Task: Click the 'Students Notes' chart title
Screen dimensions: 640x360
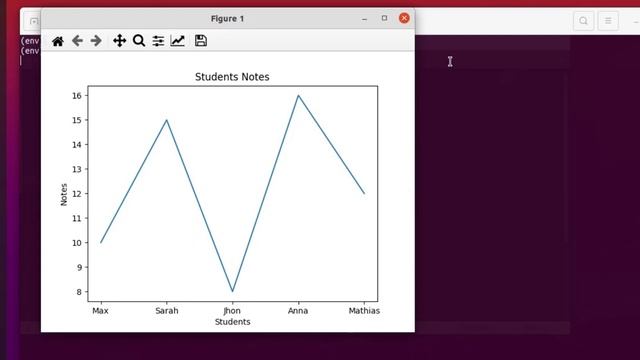Action: 232,77
